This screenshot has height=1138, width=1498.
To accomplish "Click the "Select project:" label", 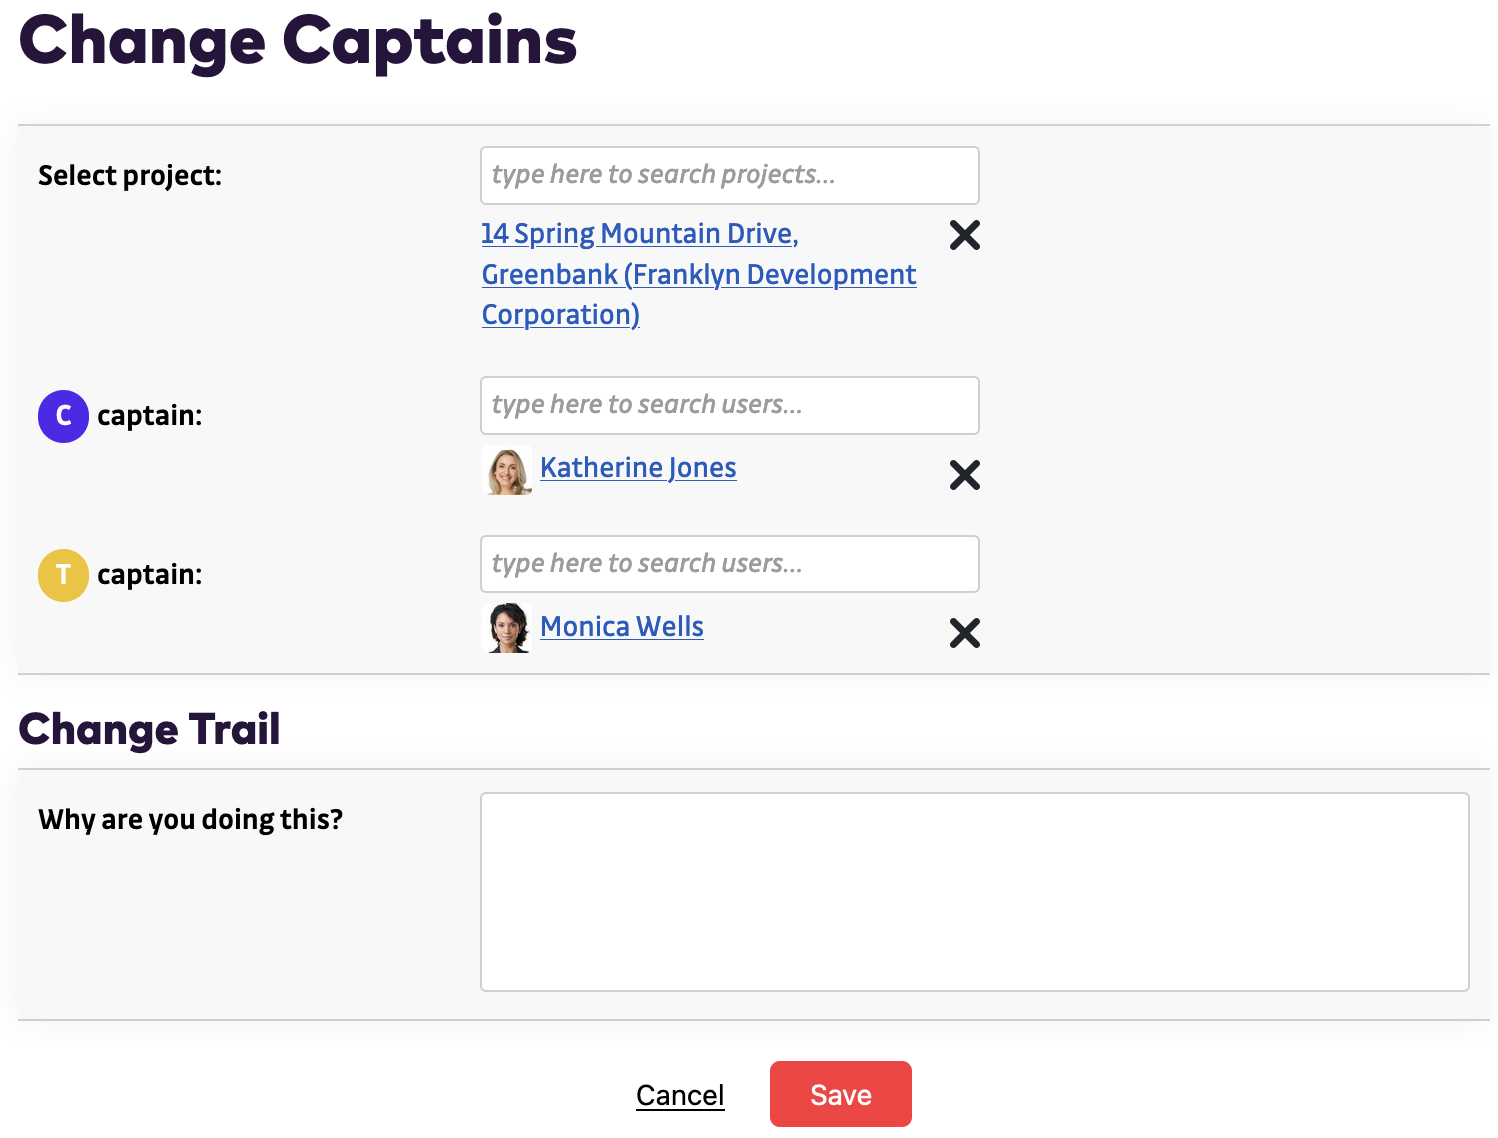I will (130, 176).
